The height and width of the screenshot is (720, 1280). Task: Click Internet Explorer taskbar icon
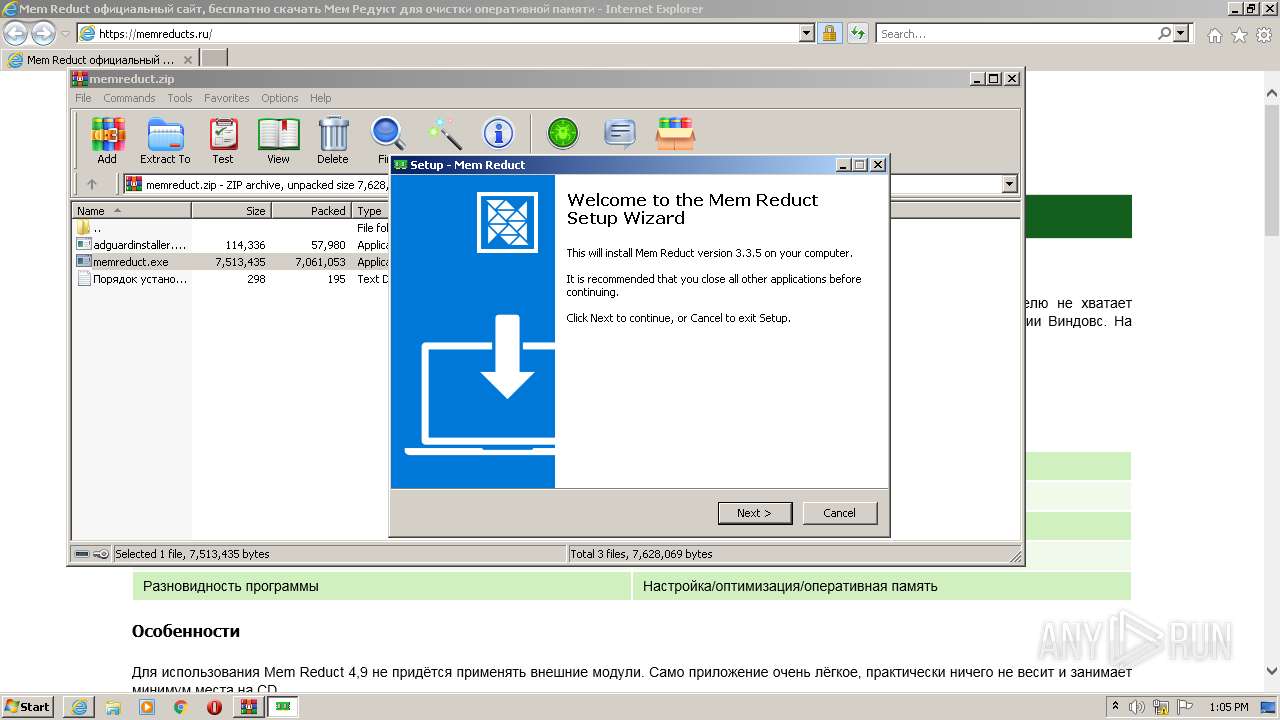79,707
